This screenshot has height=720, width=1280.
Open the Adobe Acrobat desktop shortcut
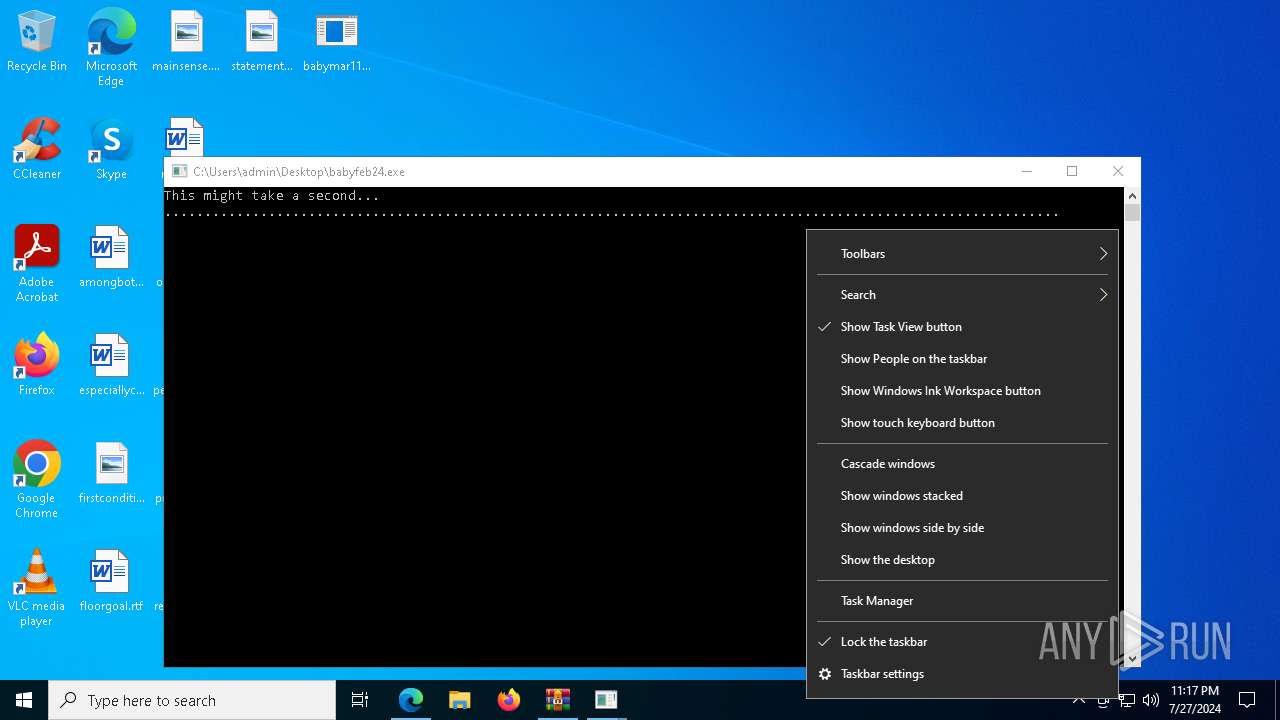click(37, 264)
